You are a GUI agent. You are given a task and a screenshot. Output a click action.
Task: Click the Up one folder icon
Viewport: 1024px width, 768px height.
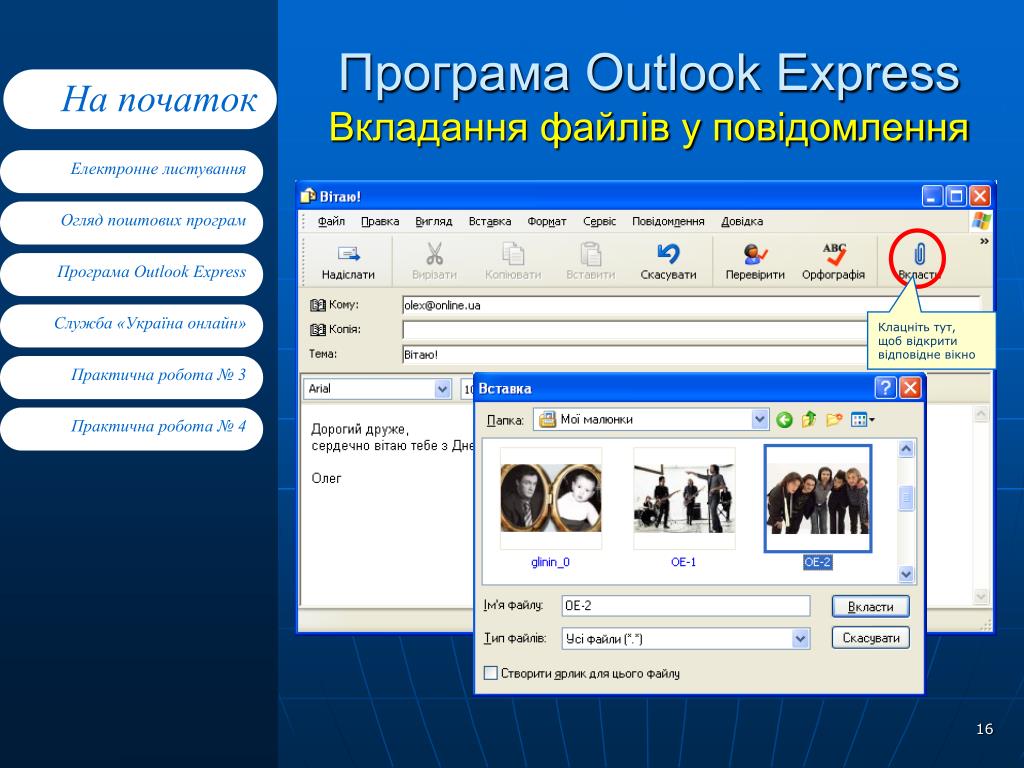pyautogui.click(x=809, y=419)
